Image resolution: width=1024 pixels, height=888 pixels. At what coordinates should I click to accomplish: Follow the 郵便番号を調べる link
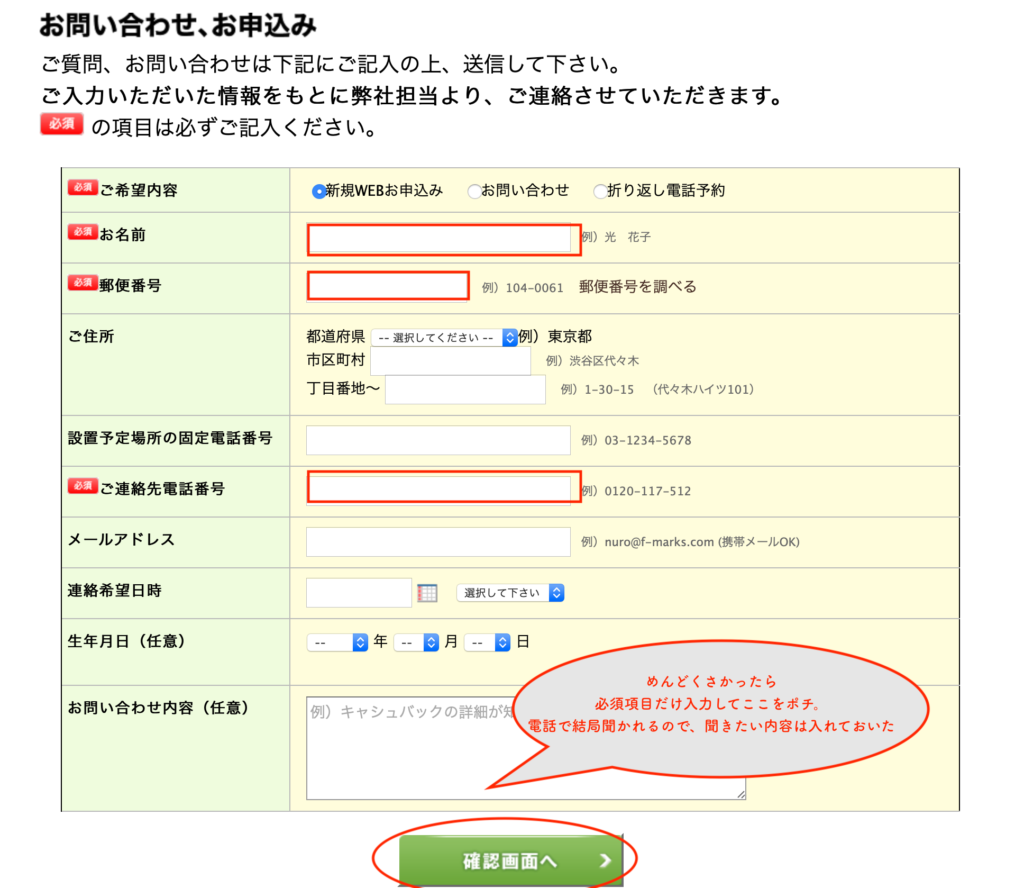coord(637,287)
